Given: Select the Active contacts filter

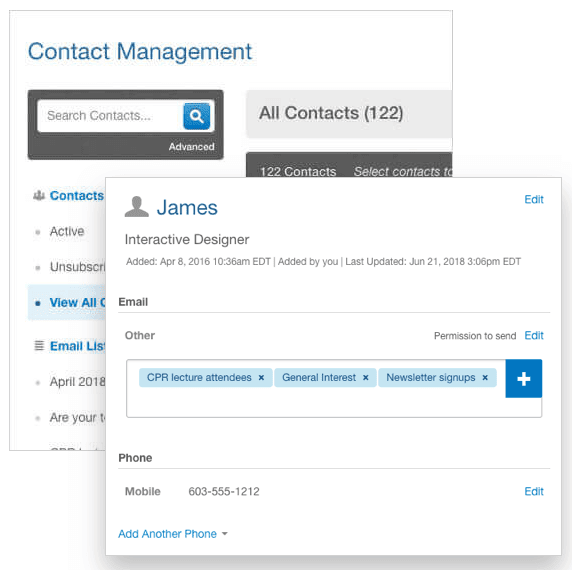Looking at the screenshot, I should point(67,232).
